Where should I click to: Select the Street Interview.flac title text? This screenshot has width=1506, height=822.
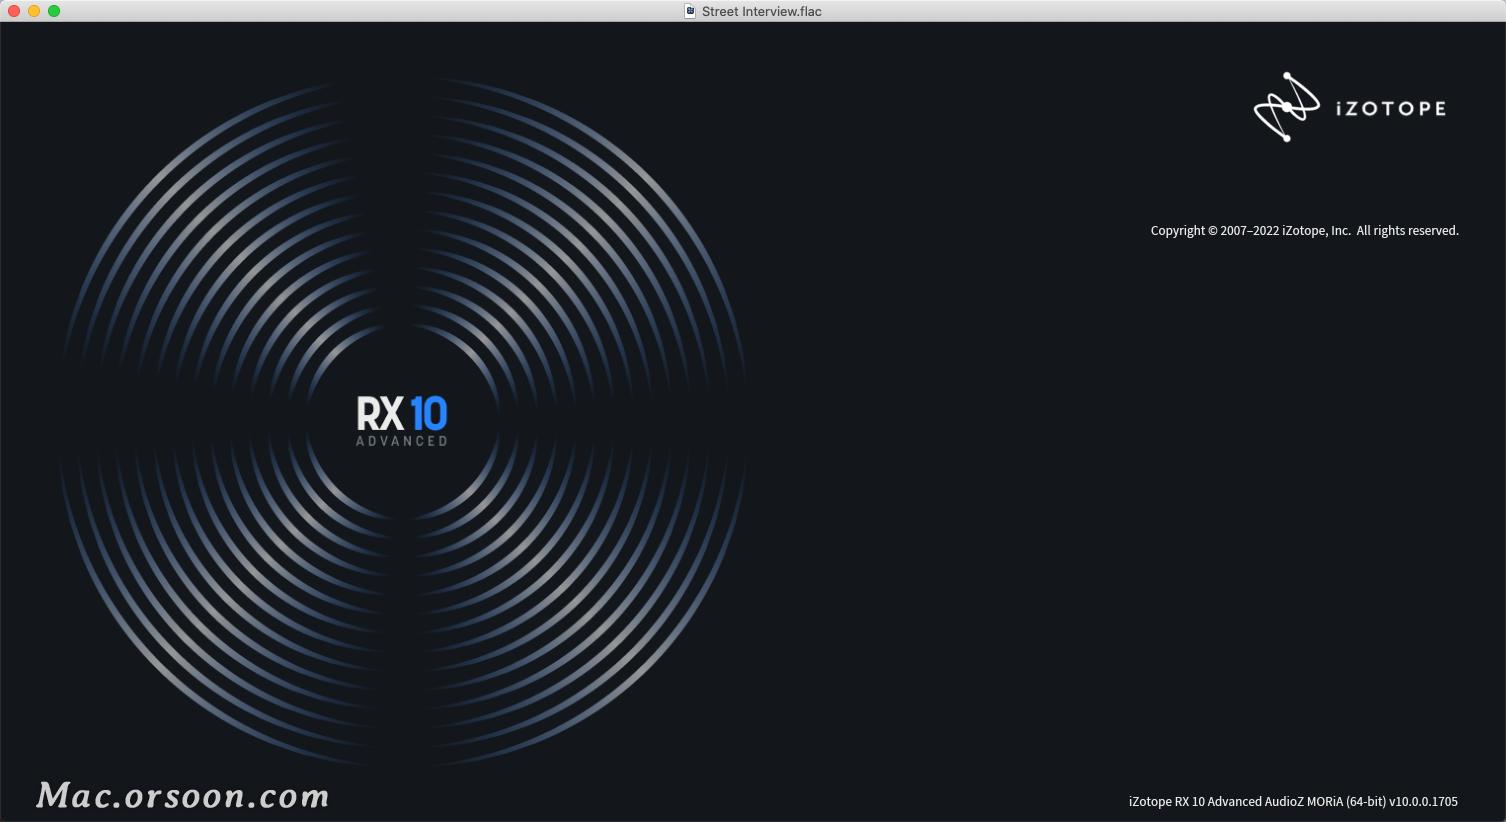click(x=761, y=11)
